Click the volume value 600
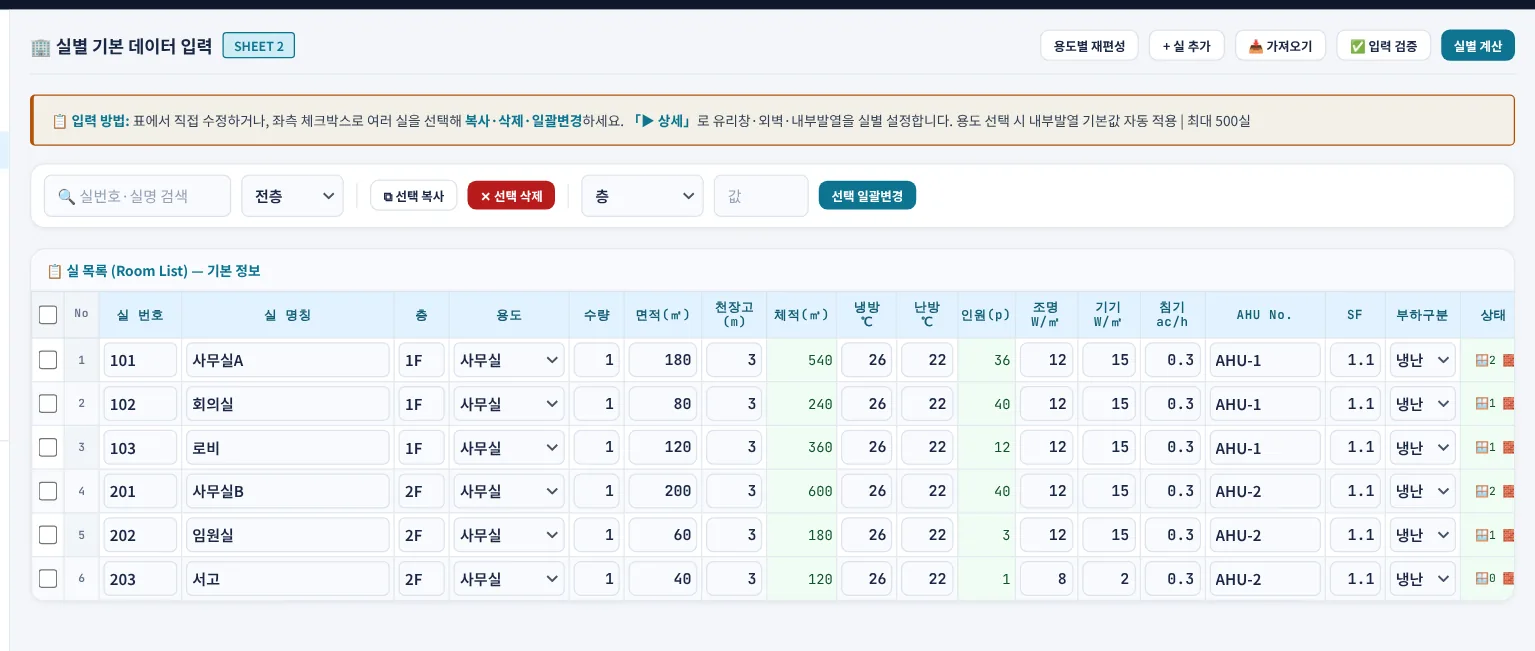 tap(820, 491)
